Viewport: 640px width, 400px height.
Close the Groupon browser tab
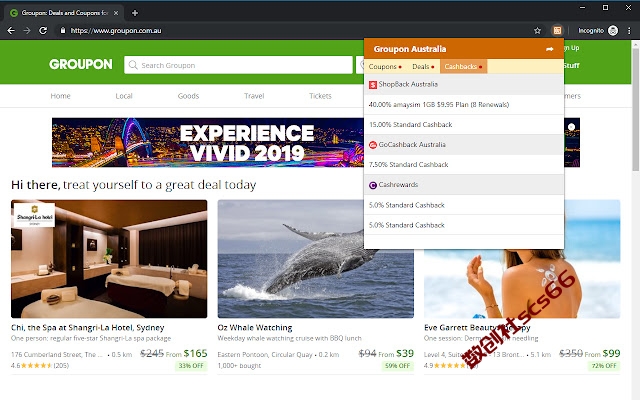(116, 13)
